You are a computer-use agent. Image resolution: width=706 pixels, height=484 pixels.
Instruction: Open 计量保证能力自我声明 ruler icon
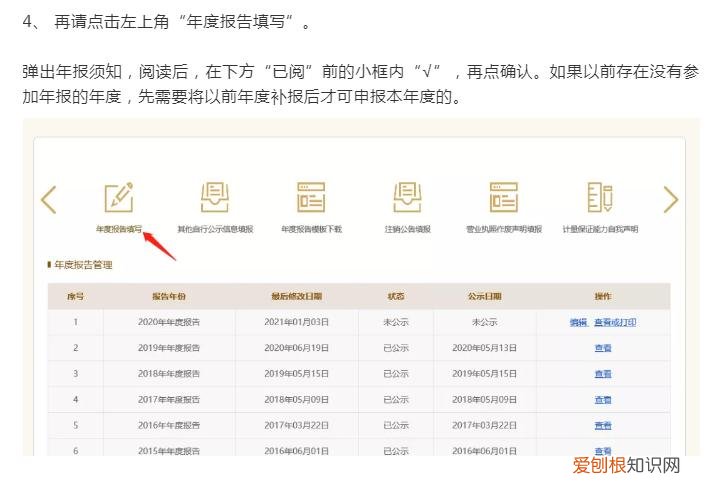600,197
